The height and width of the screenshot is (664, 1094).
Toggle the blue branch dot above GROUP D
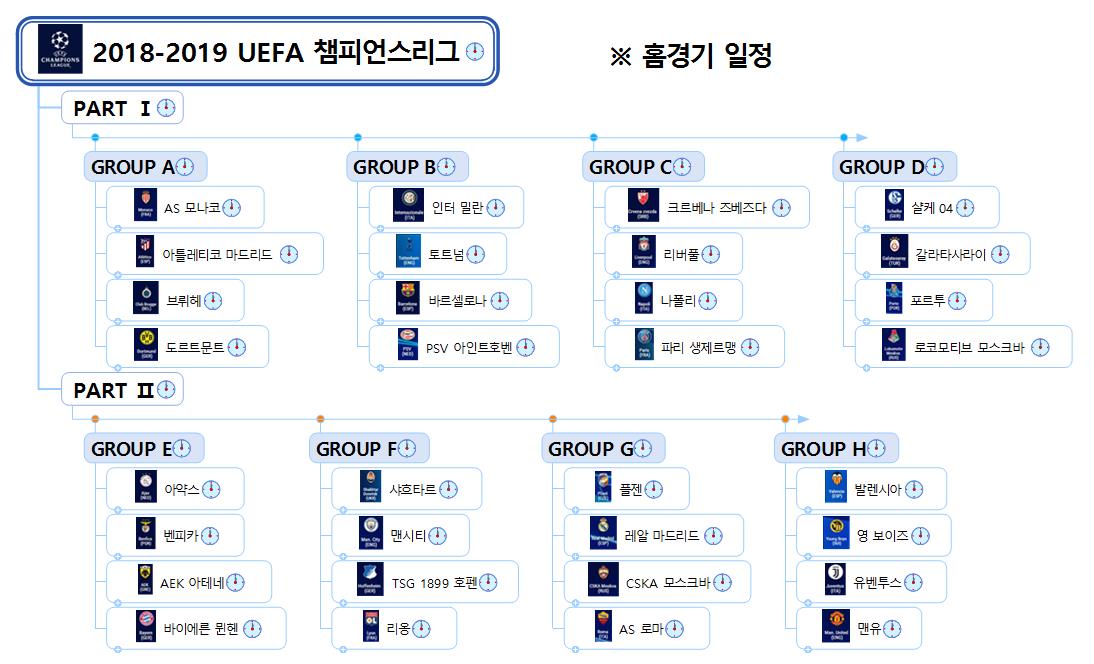pos(844,137)
